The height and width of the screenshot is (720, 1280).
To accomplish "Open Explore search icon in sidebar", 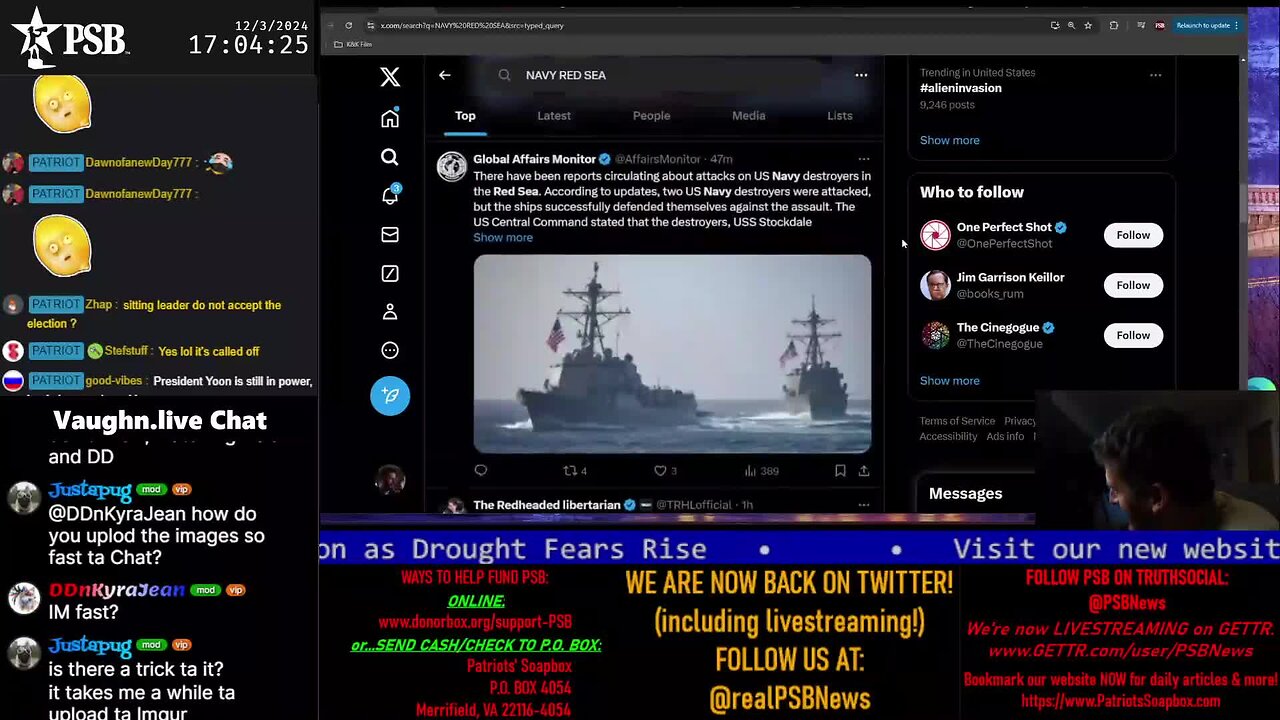I will click(x=390, y=157).
